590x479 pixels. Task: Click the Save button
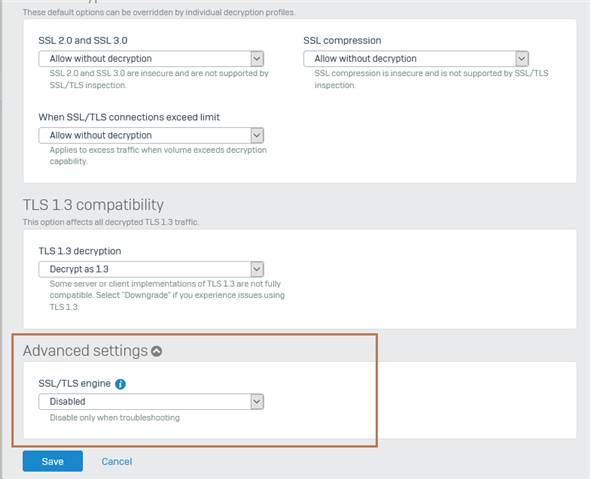[x=53, y=461]
